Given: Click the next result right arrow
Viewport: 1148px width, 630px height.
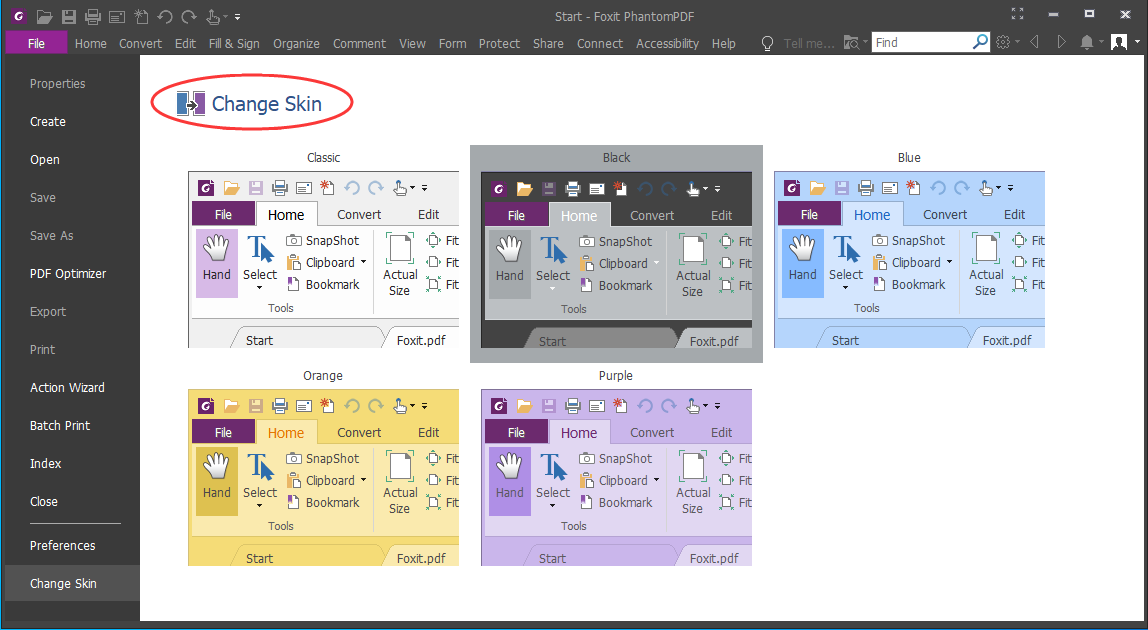Looking at the screenshot, I should point(1061,42).
